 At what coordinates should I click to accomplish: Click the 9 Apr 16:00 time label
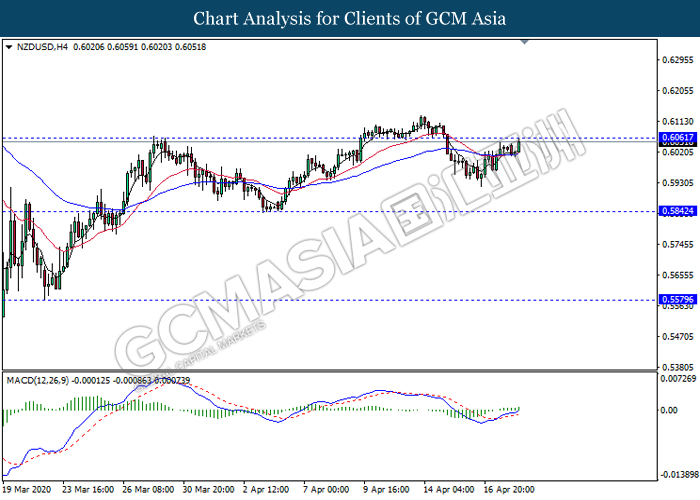pos(387,490)
